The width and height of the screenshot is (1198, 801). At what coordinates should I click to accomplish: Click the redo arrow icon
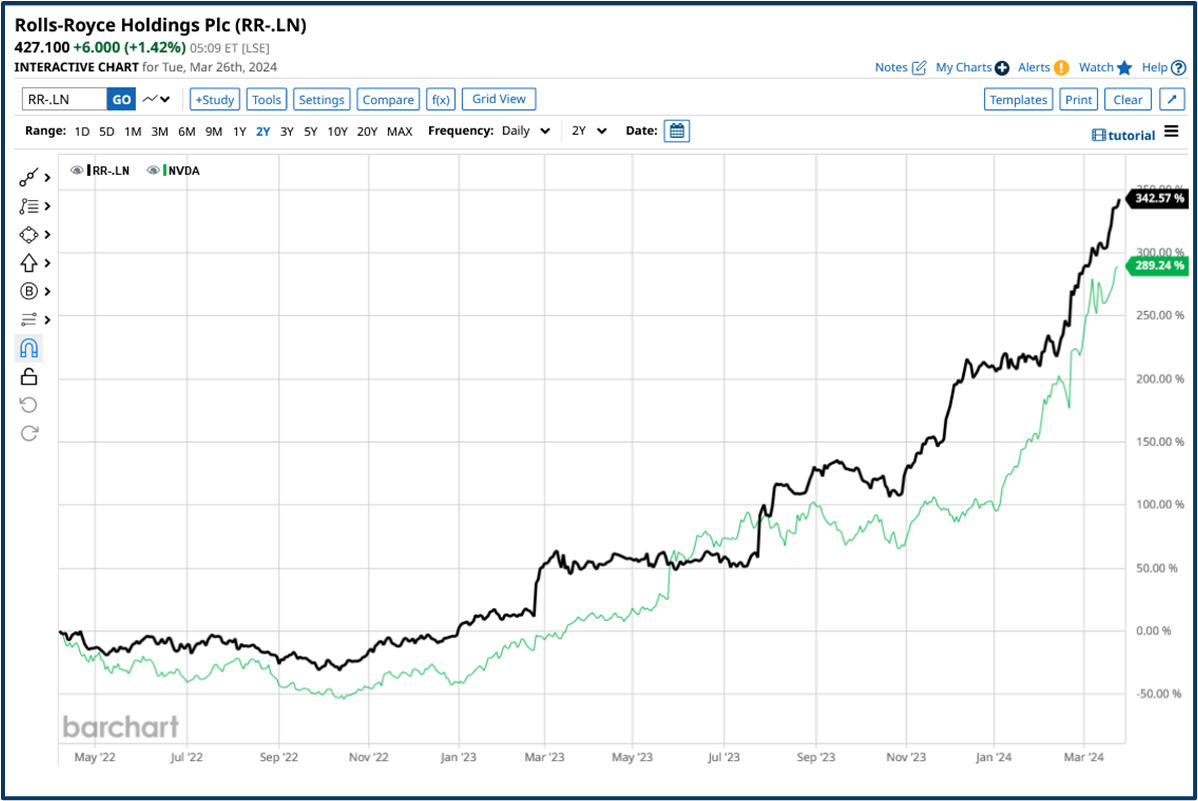[30, 432]
